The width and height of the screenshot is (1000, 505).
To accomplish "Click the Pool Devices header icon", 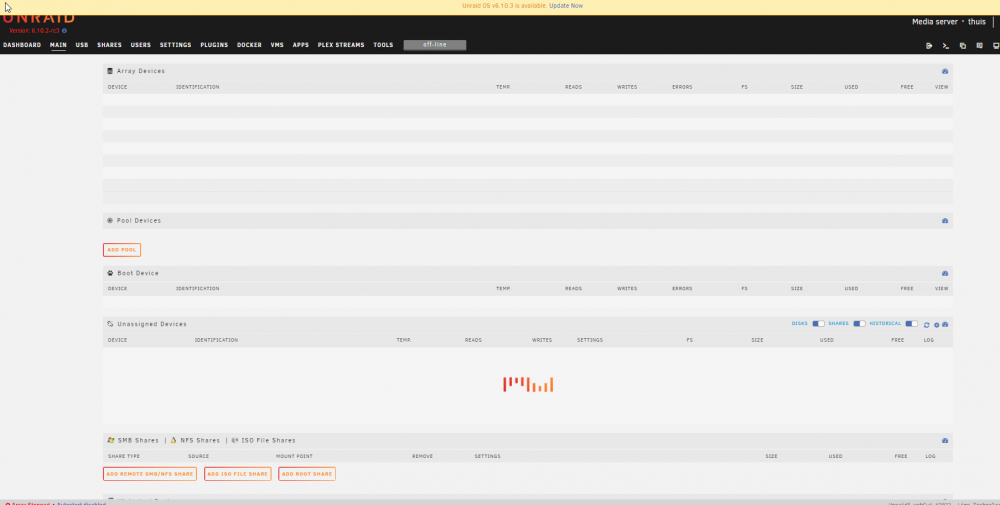I will (x=110, y=221).
